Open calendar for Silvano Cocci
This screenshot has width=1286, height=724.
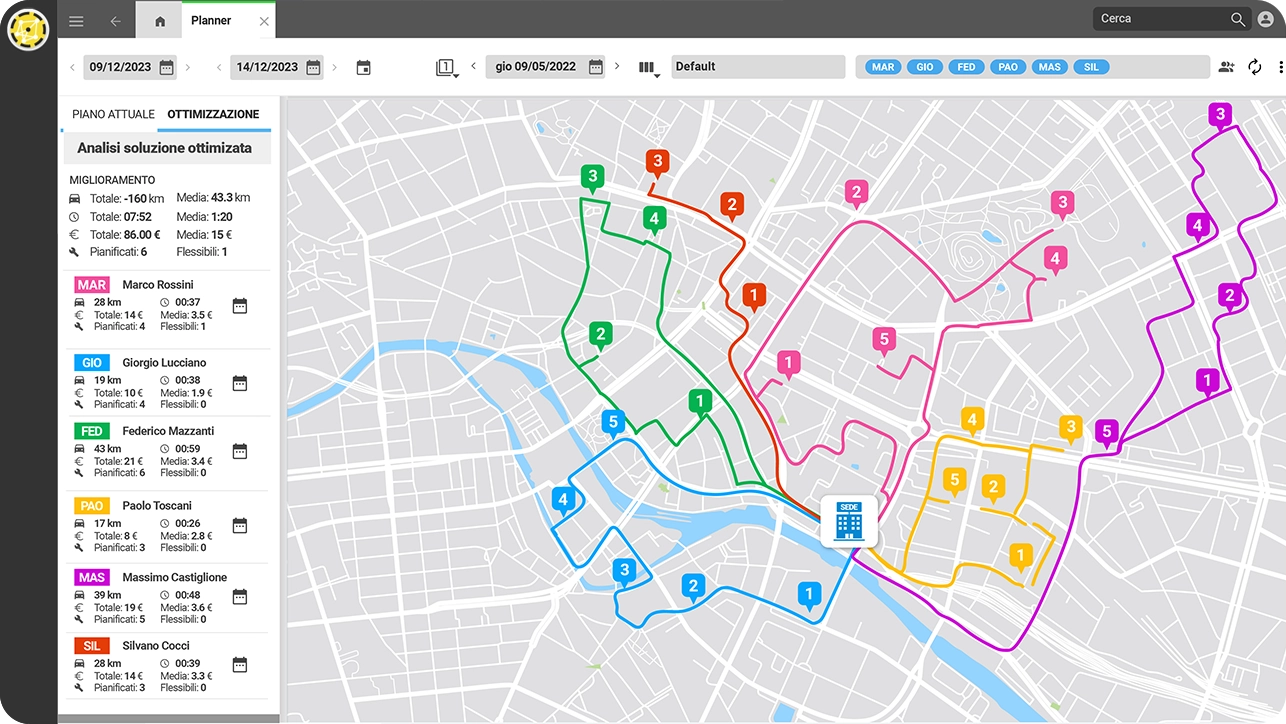tap(240, 665)
